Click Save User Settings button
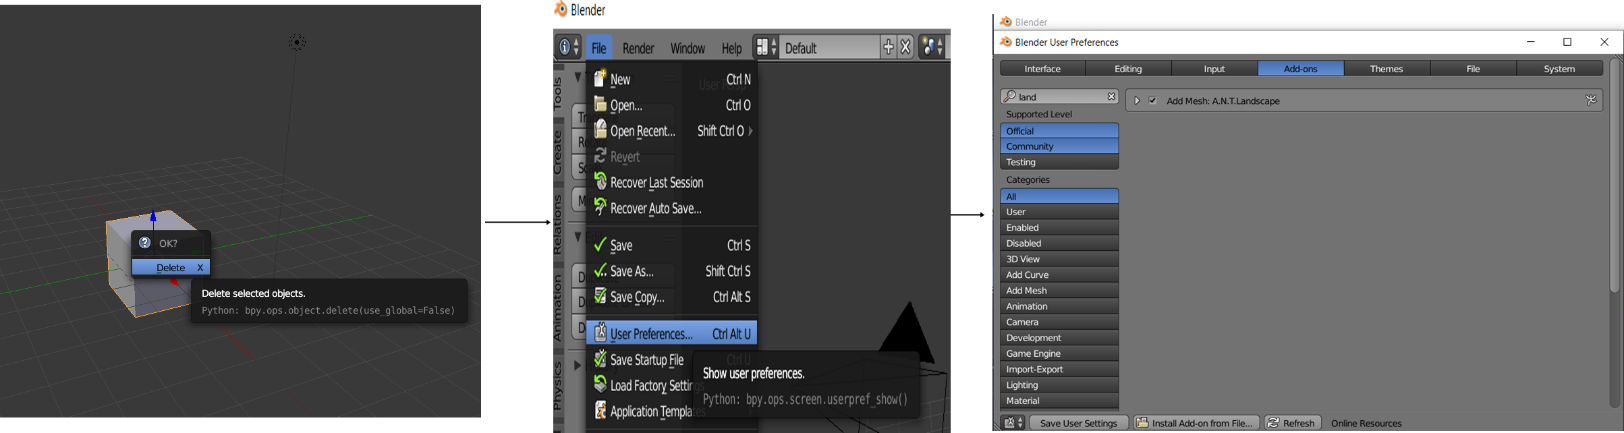 click(1078, 423)
